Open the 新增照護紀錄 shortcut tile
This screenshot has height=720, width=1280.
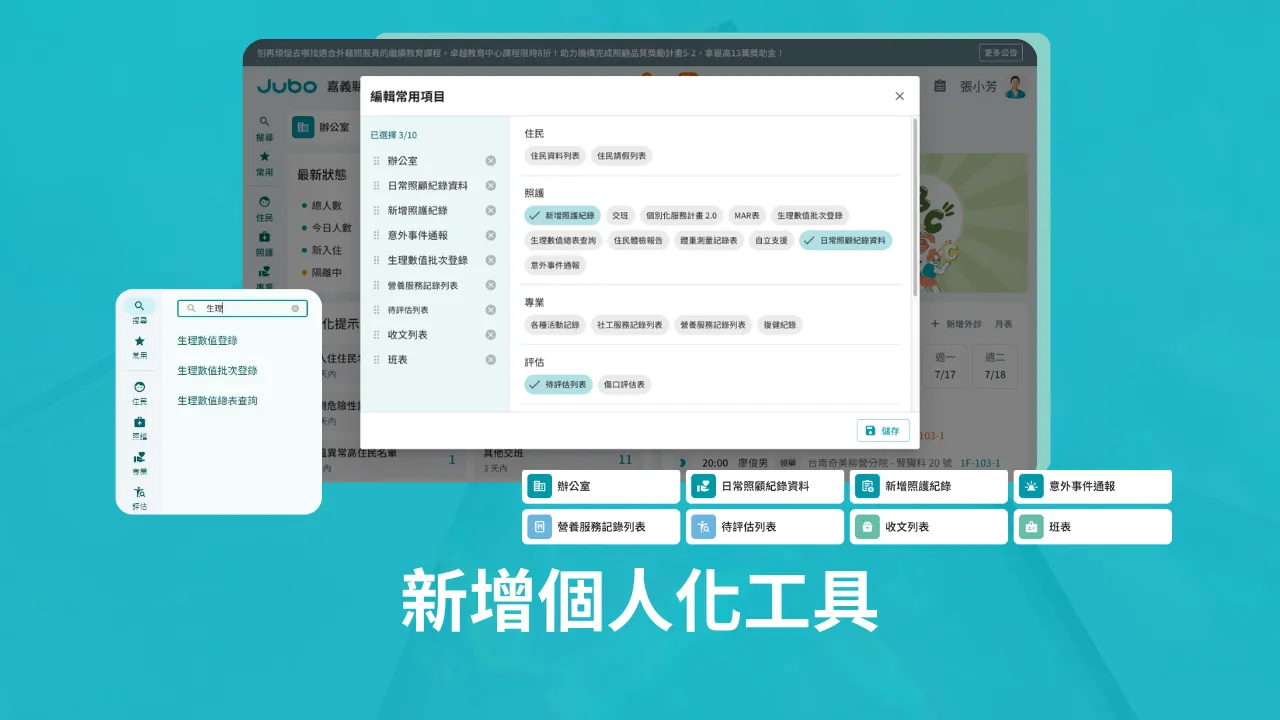tap(929, 486)
